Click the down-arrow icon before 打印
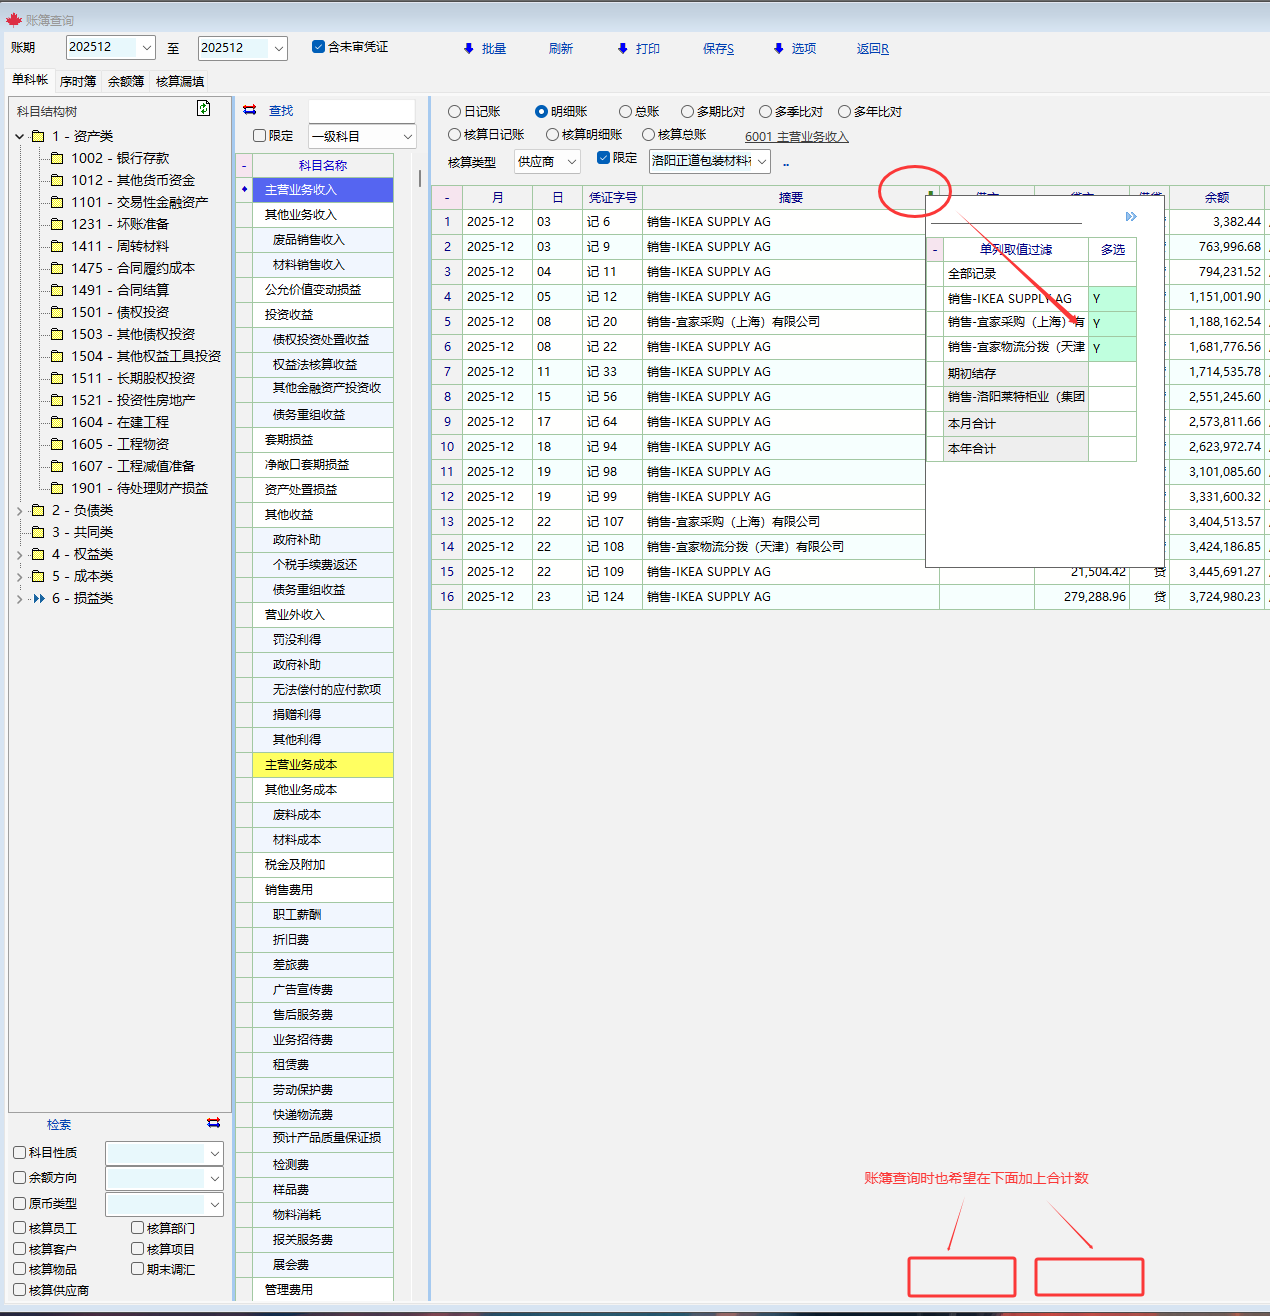 (x=622, y=49)
